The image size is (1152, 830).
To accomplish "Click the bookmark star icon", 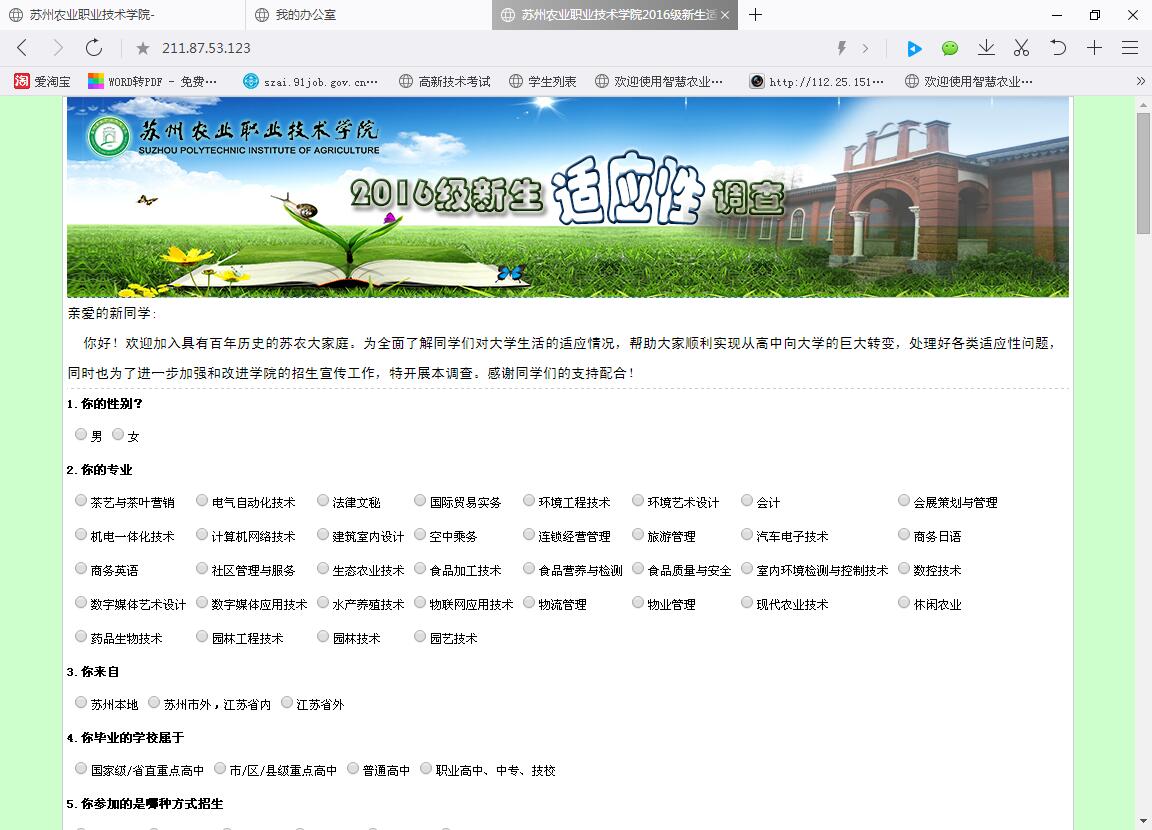I will tap(143, 48).
